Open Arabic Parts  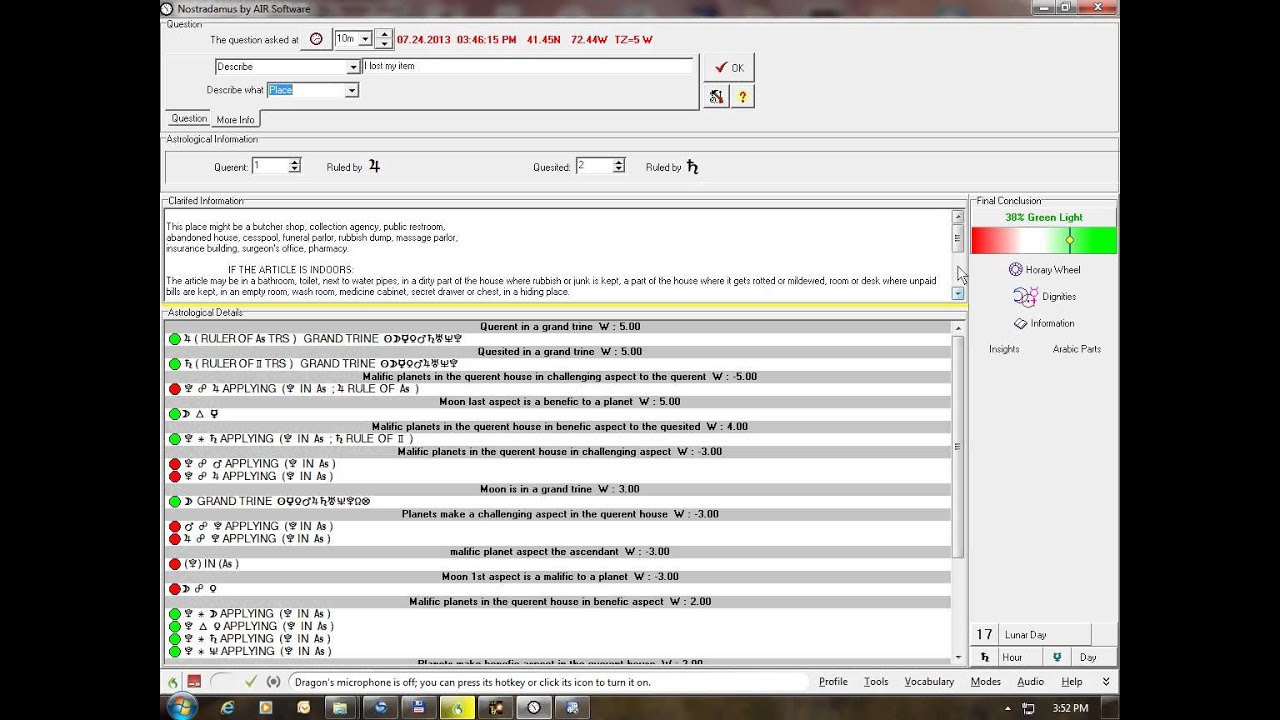1076,349
